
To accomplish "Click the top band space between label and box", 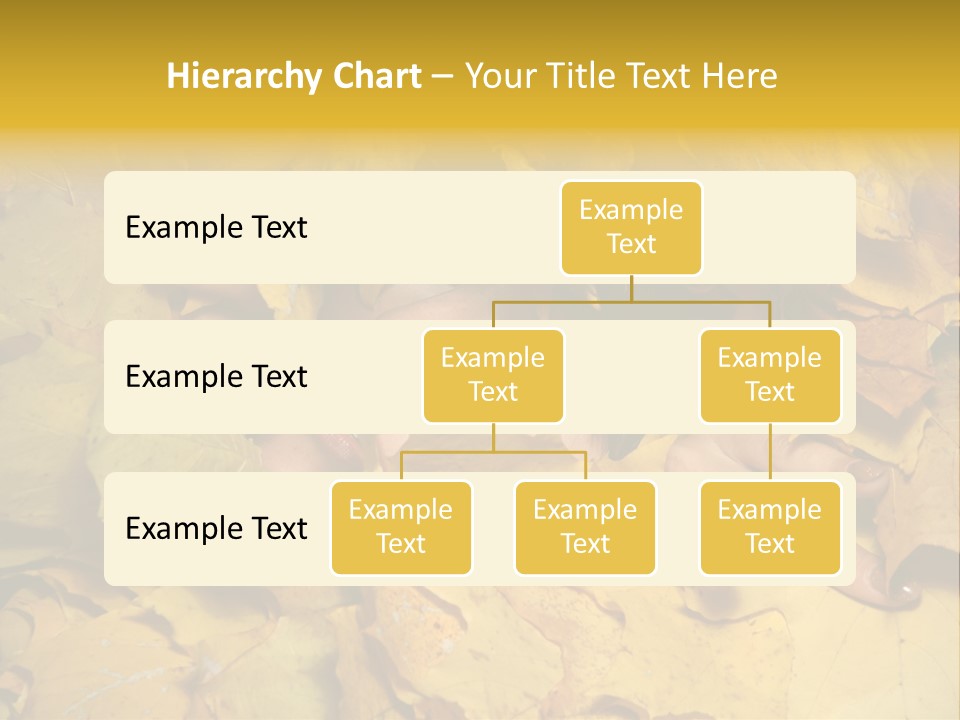I will pos(430,227).
